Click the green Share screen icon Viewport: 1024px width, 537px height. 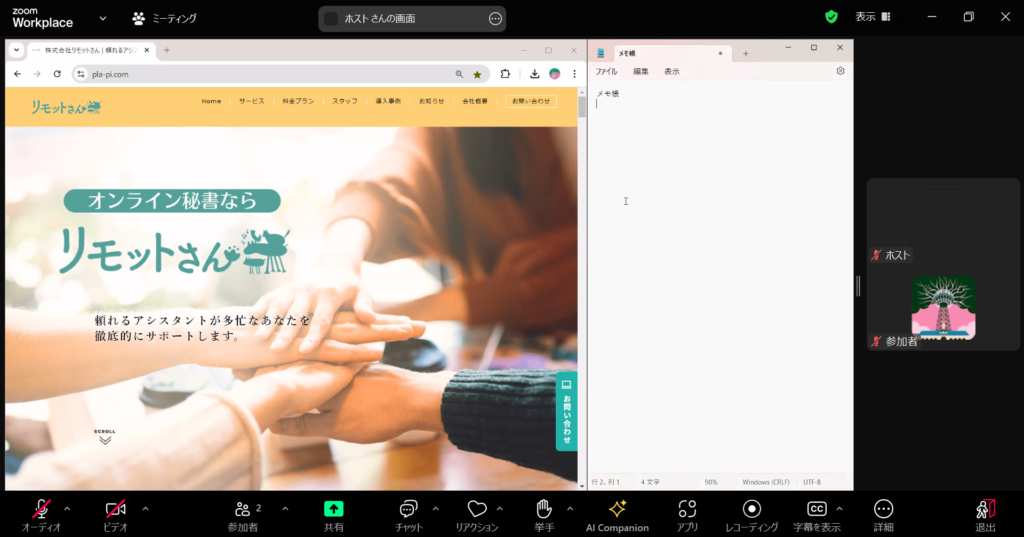334,509
